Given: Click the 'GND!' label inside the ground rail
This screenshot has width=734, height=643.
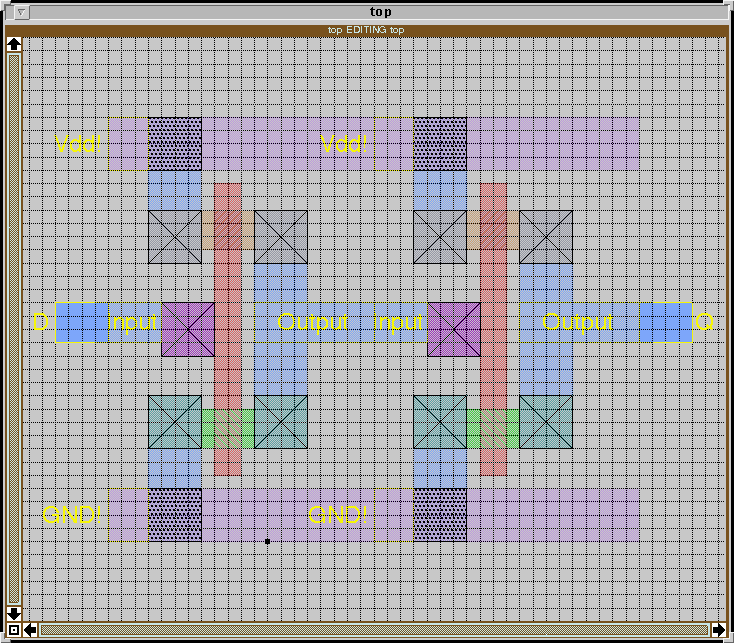Looking at the screenshot, I should 338,515.
